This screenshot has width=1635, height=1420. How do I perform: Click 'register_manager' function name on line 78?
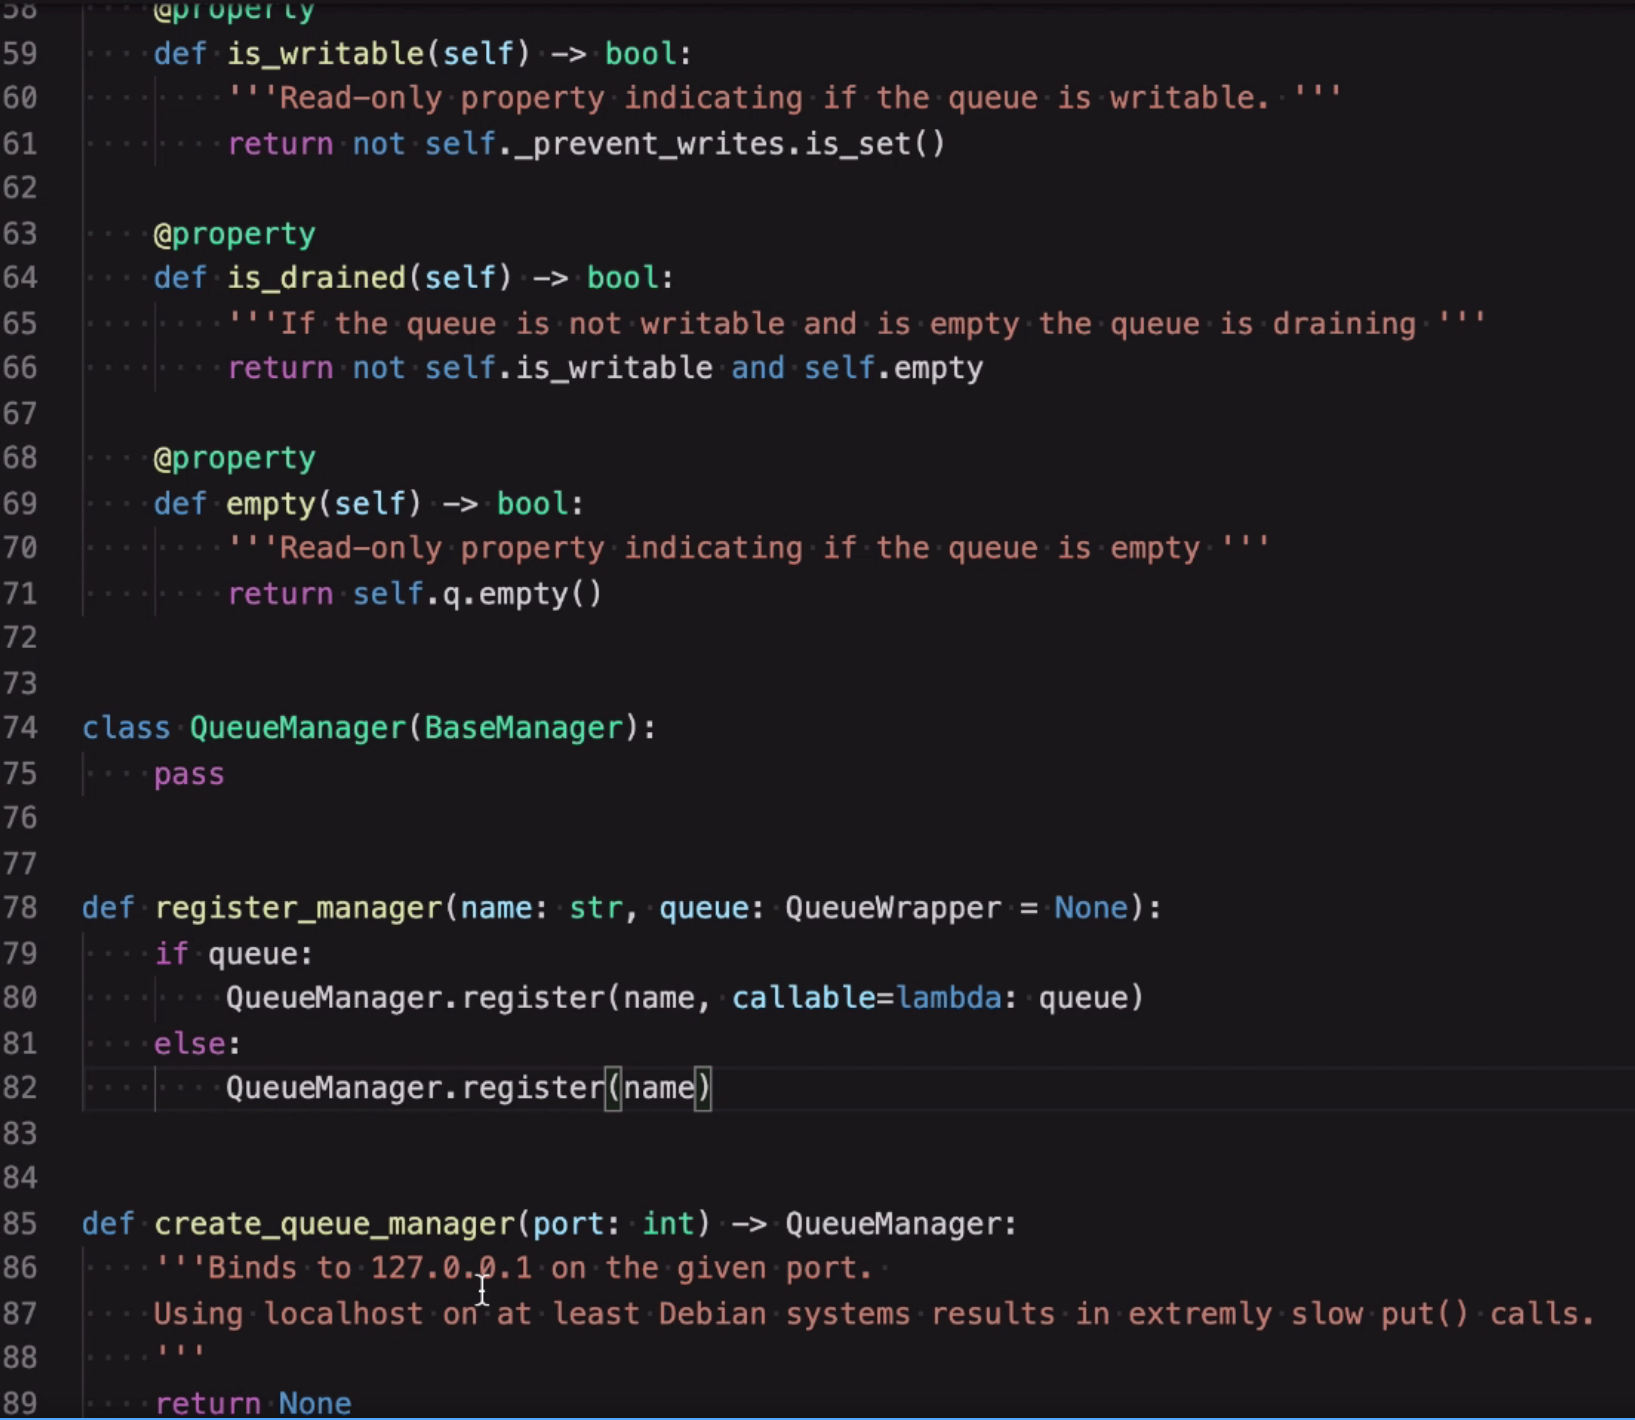coord(298,908)
